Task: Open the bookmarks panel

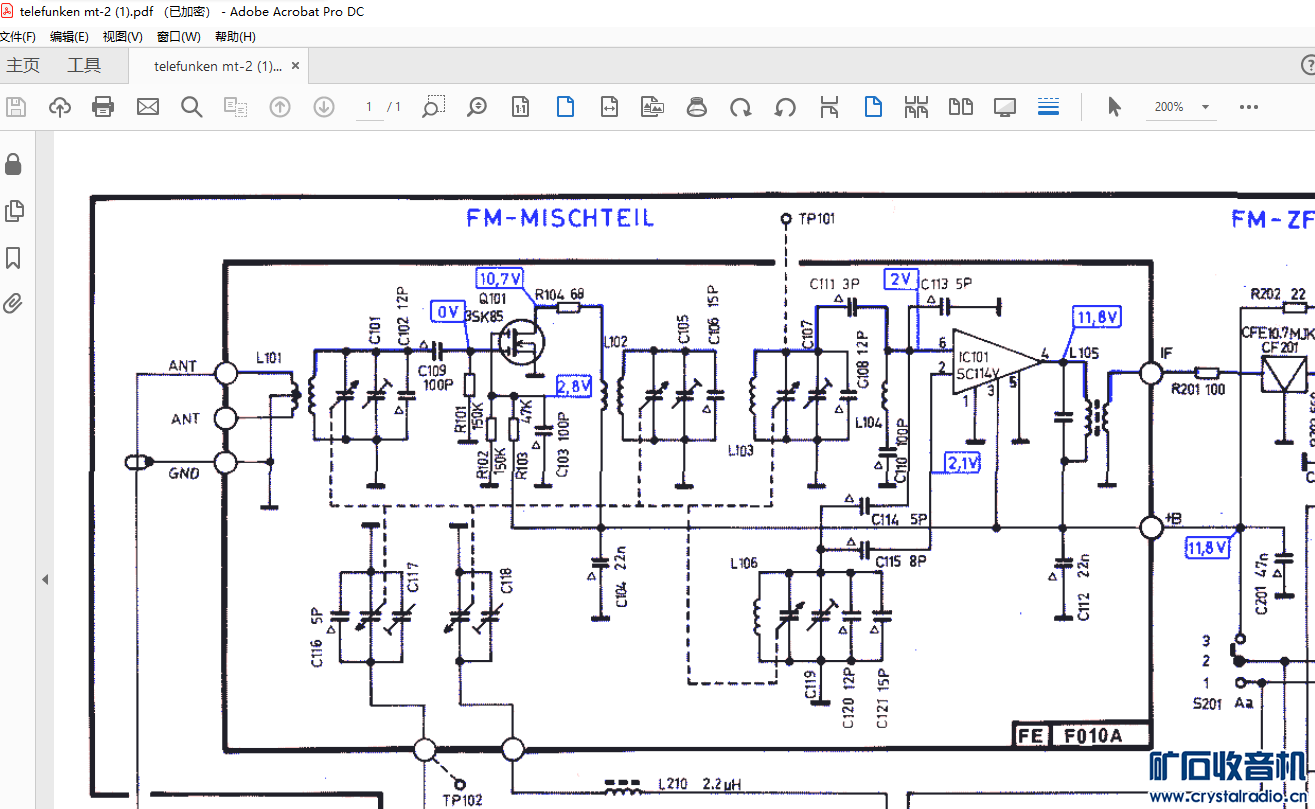Action: [13, 258]
